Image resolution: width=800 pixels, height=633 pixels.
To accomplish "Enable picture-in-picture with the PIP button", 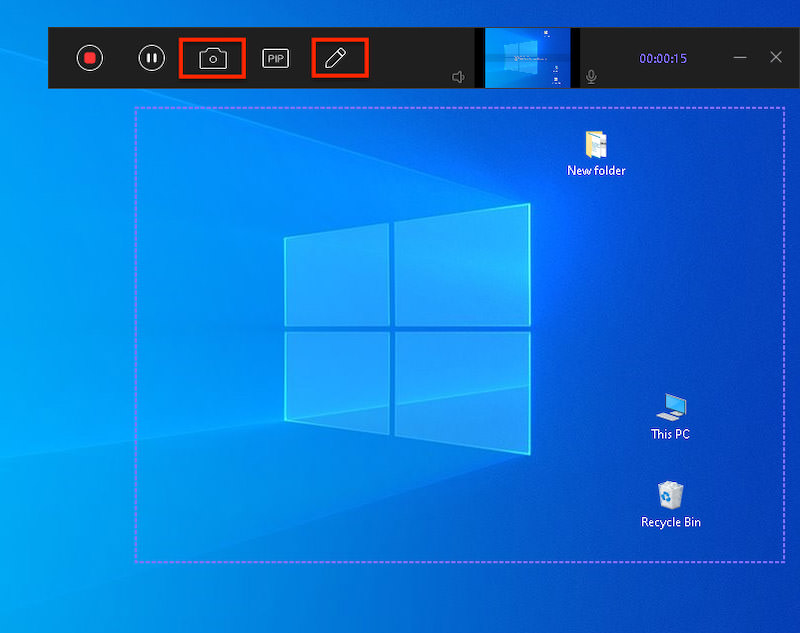I will (276, 59).
